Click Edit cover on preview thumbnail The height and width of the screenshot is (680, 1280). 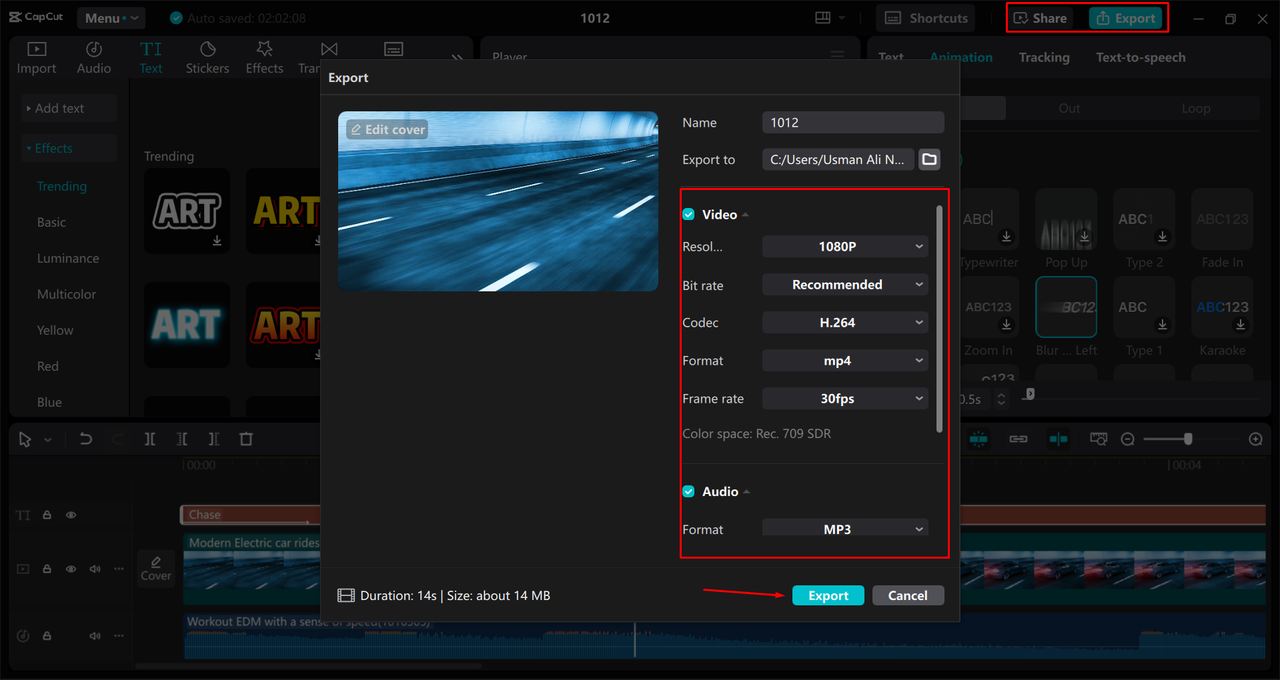point(387,130)
